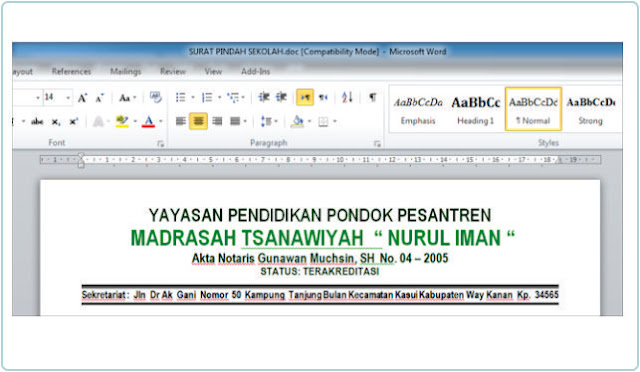Viewport: 640px width, 372px height.
Task: Open font color dropdown arrow
Action: click(x=161, y=121)
